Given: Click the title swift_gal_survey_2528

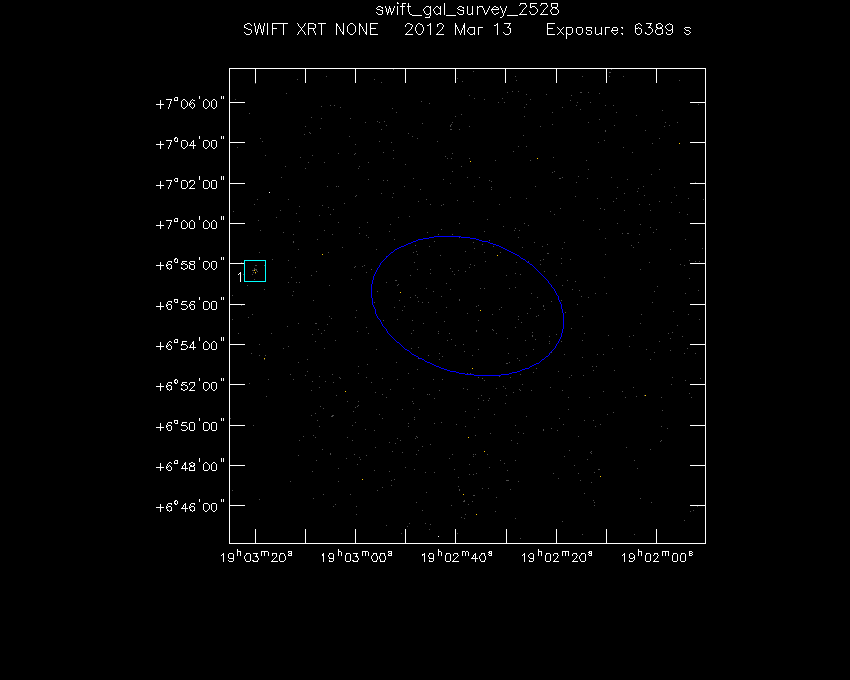Looking at the screenshot, I should pos(467,10).
